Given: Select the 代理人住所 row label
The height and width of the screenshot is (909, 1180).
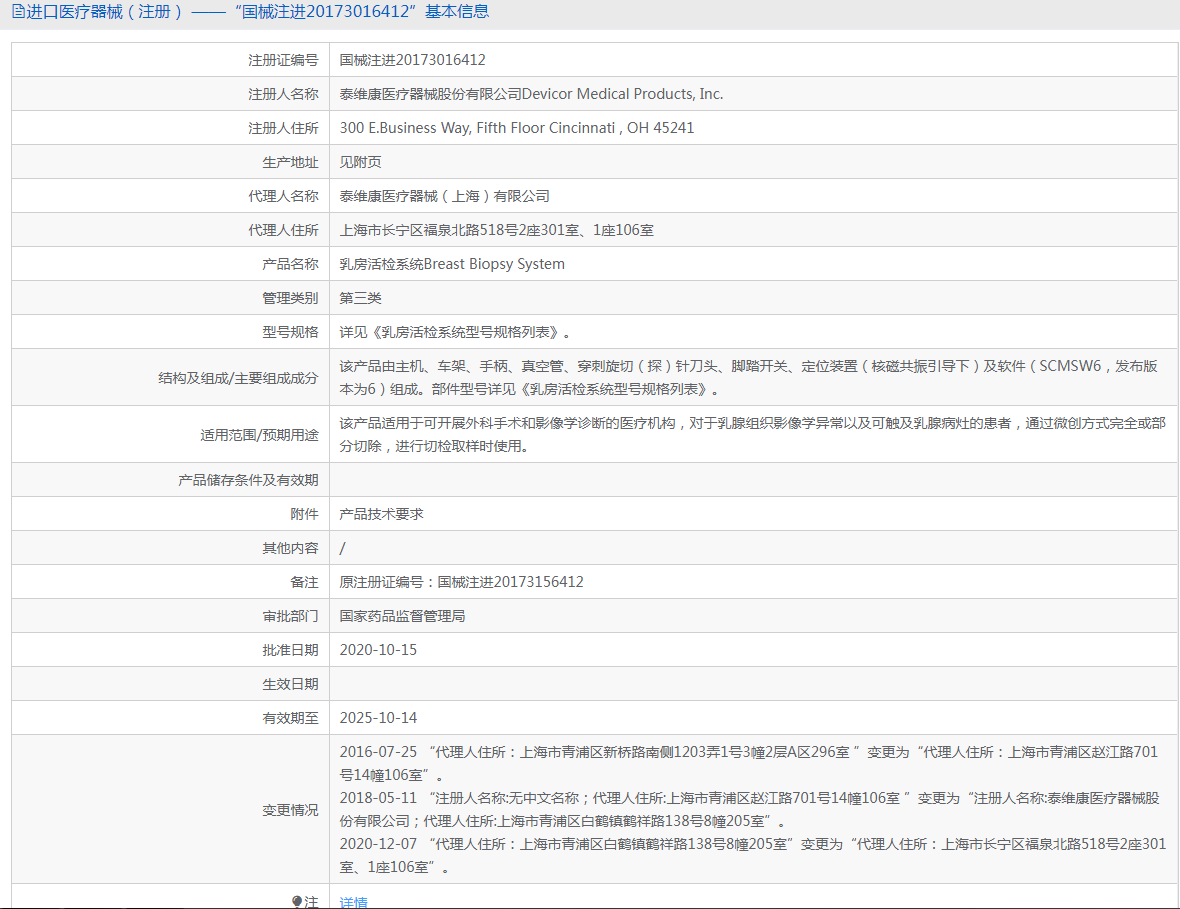Looking at the screenshot, I should pyautogui.click(x=283, y=230).
